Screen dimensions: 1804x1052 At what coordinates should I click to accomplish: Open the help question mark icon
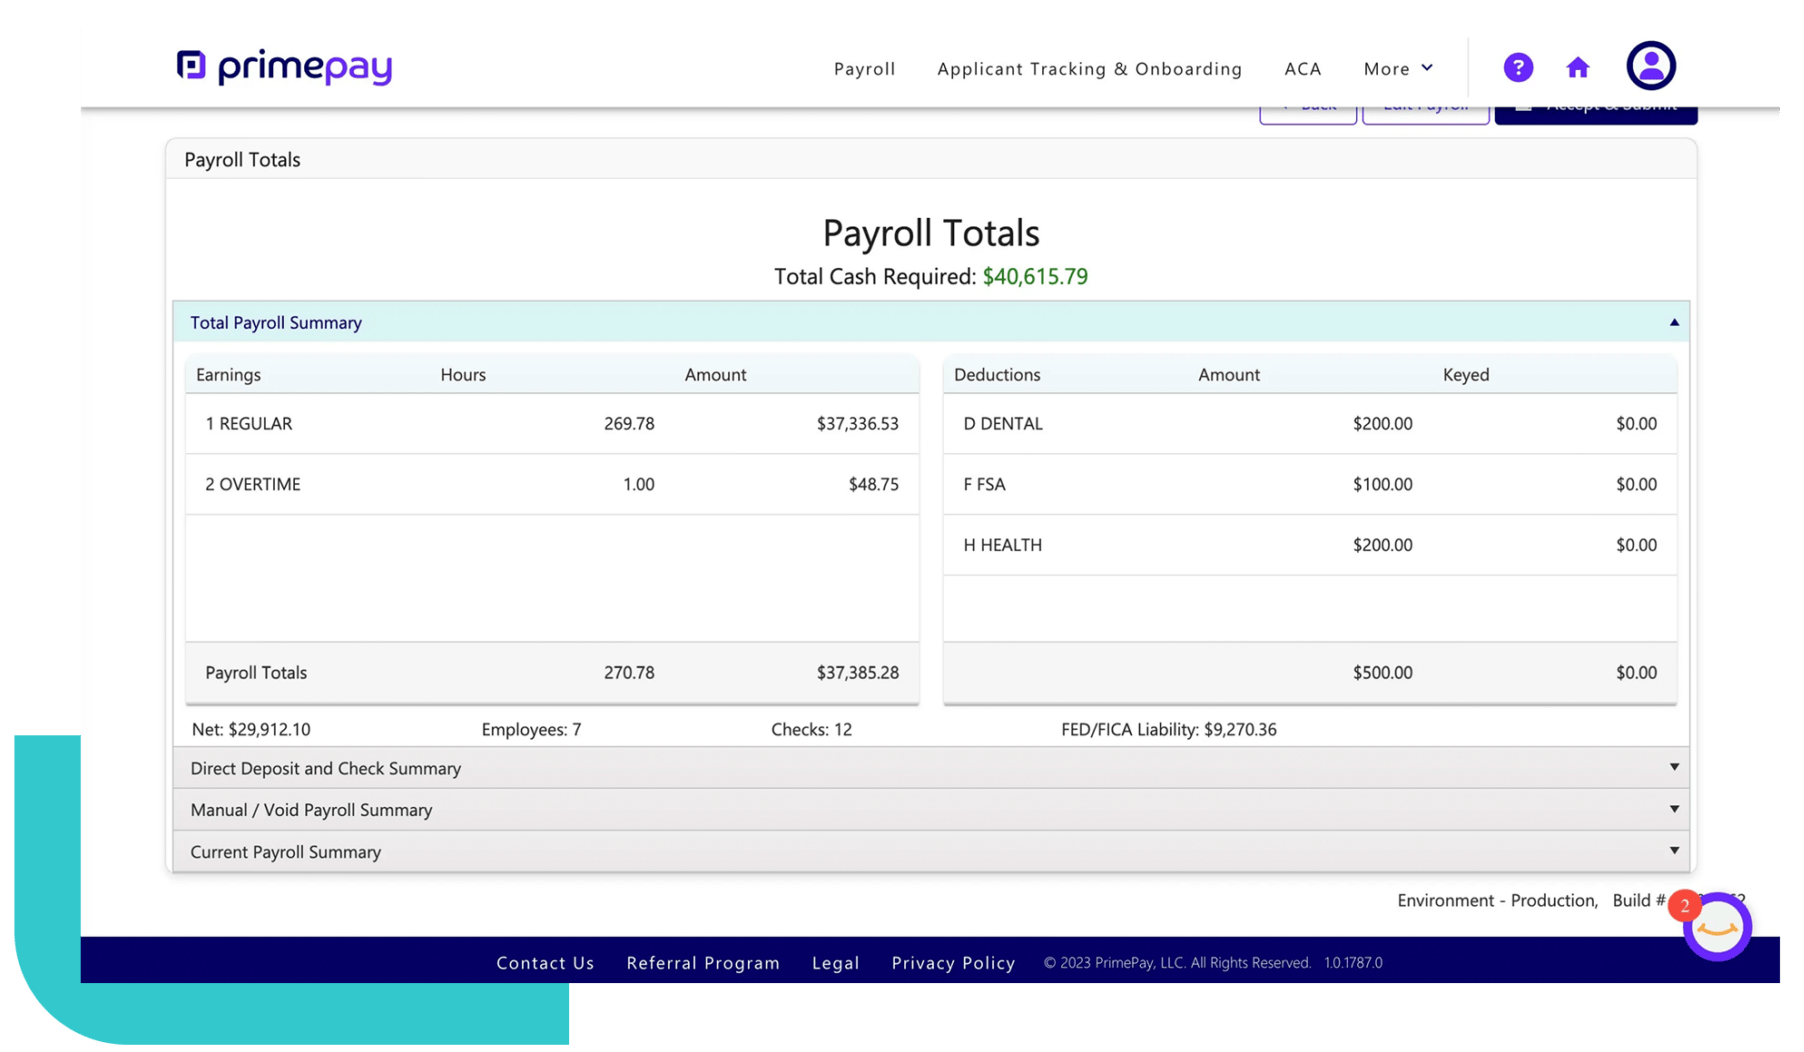(x=1517, y=67)
